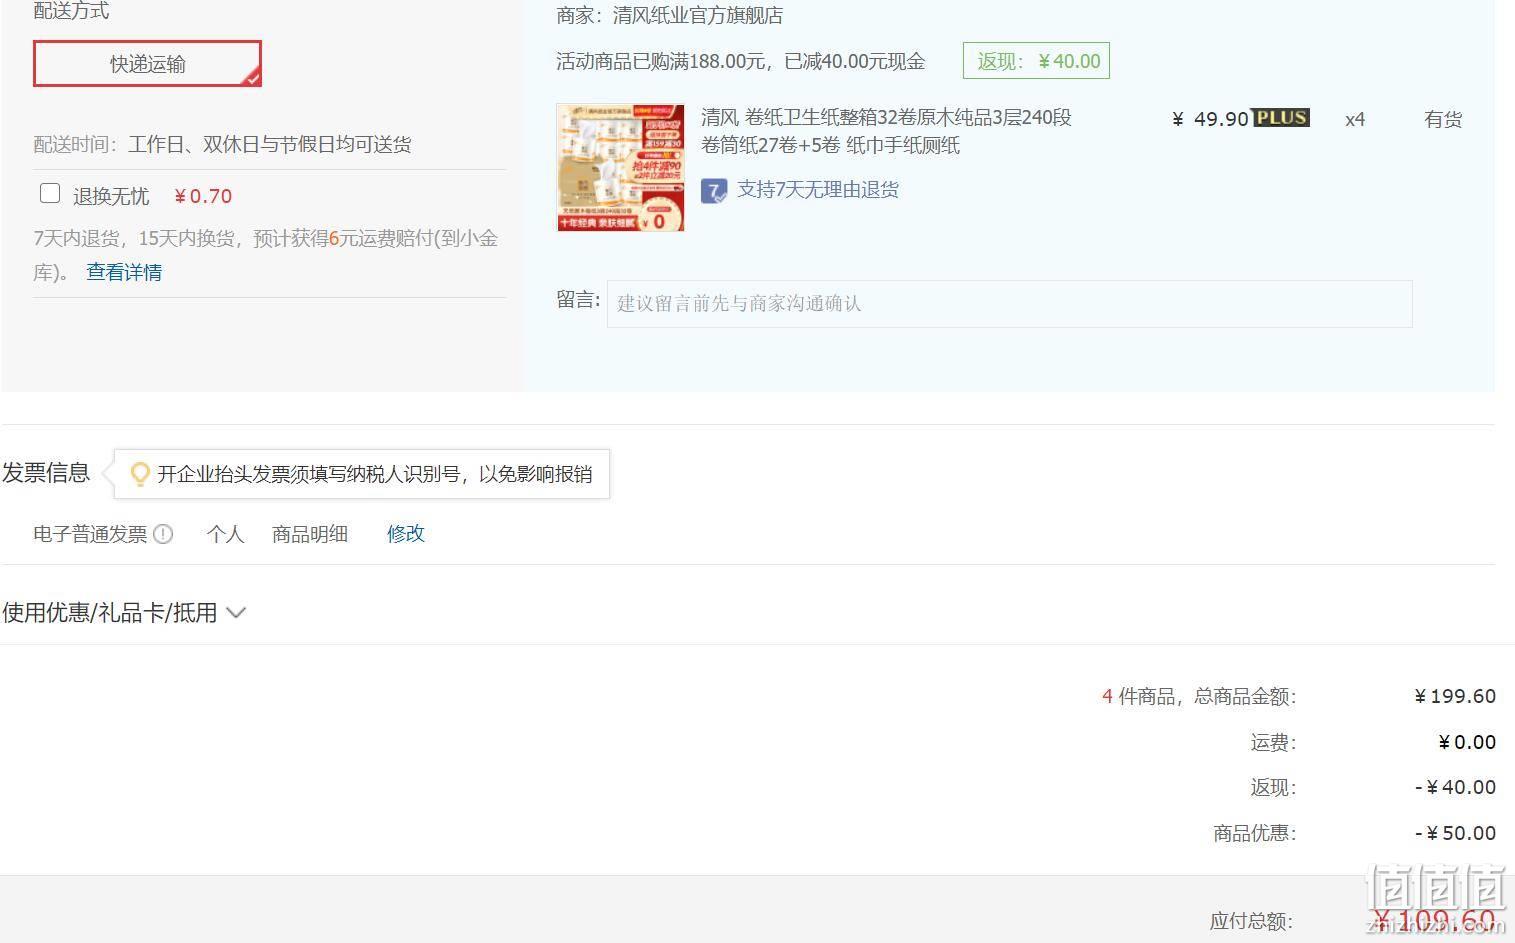Click 修改 to edit invoice info
The height and width of the screenshot is (943, 1515).
(x=406, y=533)
